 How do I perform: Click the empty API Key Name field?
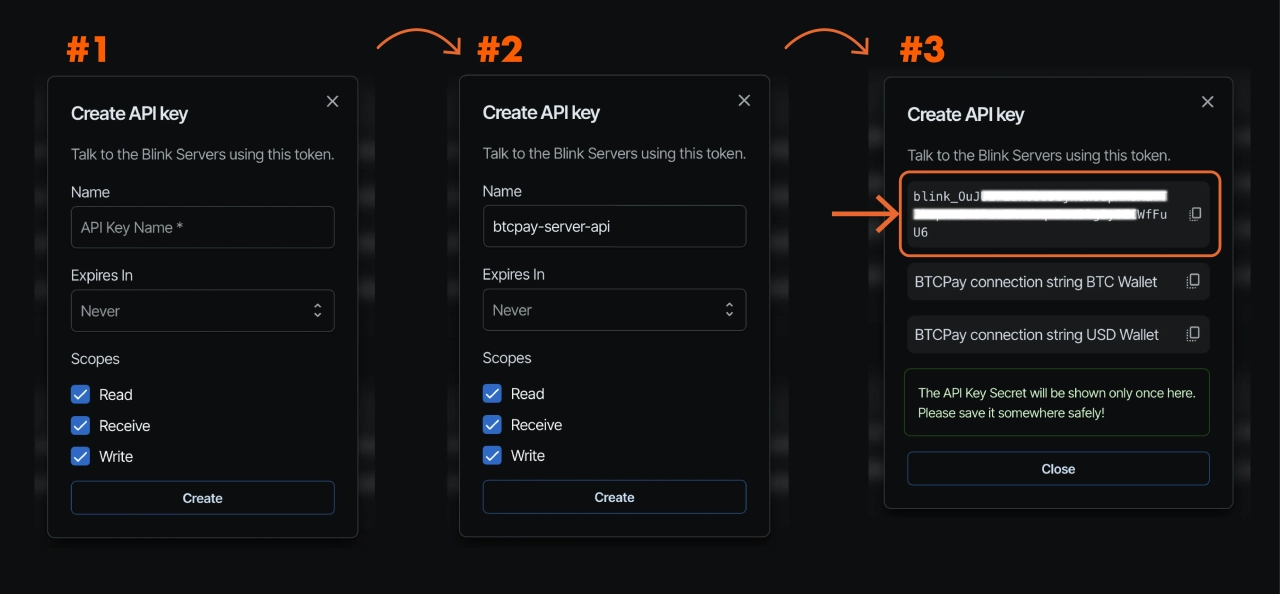[202, 227]
